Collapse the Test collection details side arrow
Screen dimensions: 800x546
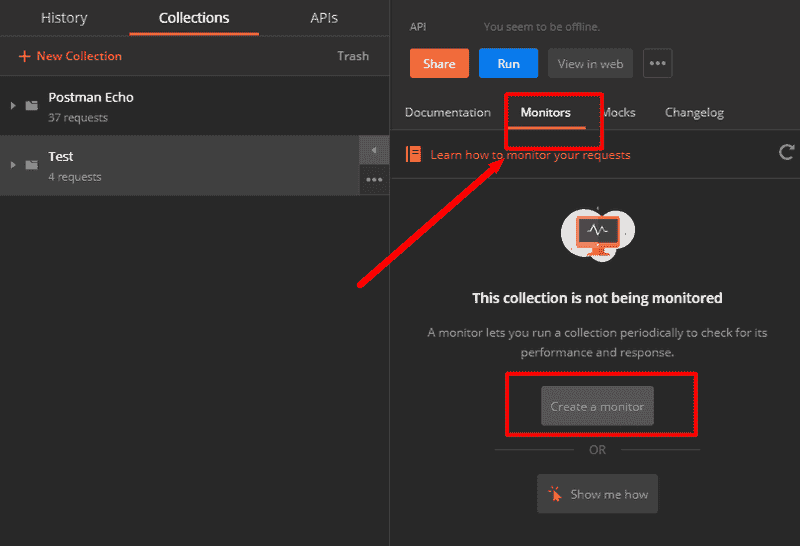click(x=374, y=151)
